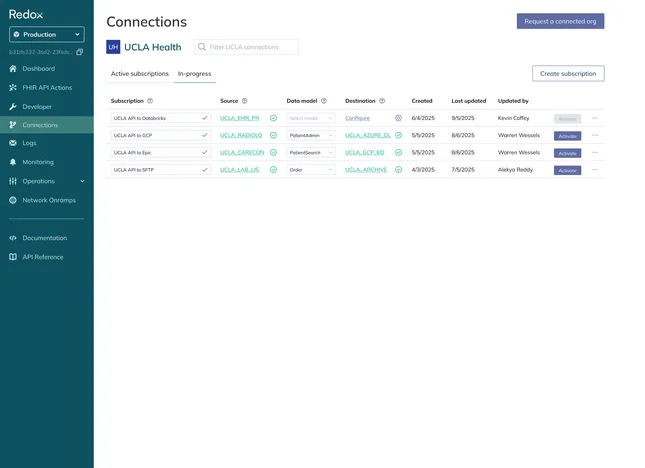Viewport: 645px width, 468px height.
Task: Select Connections in the sidebar
Action: (46, 125)
